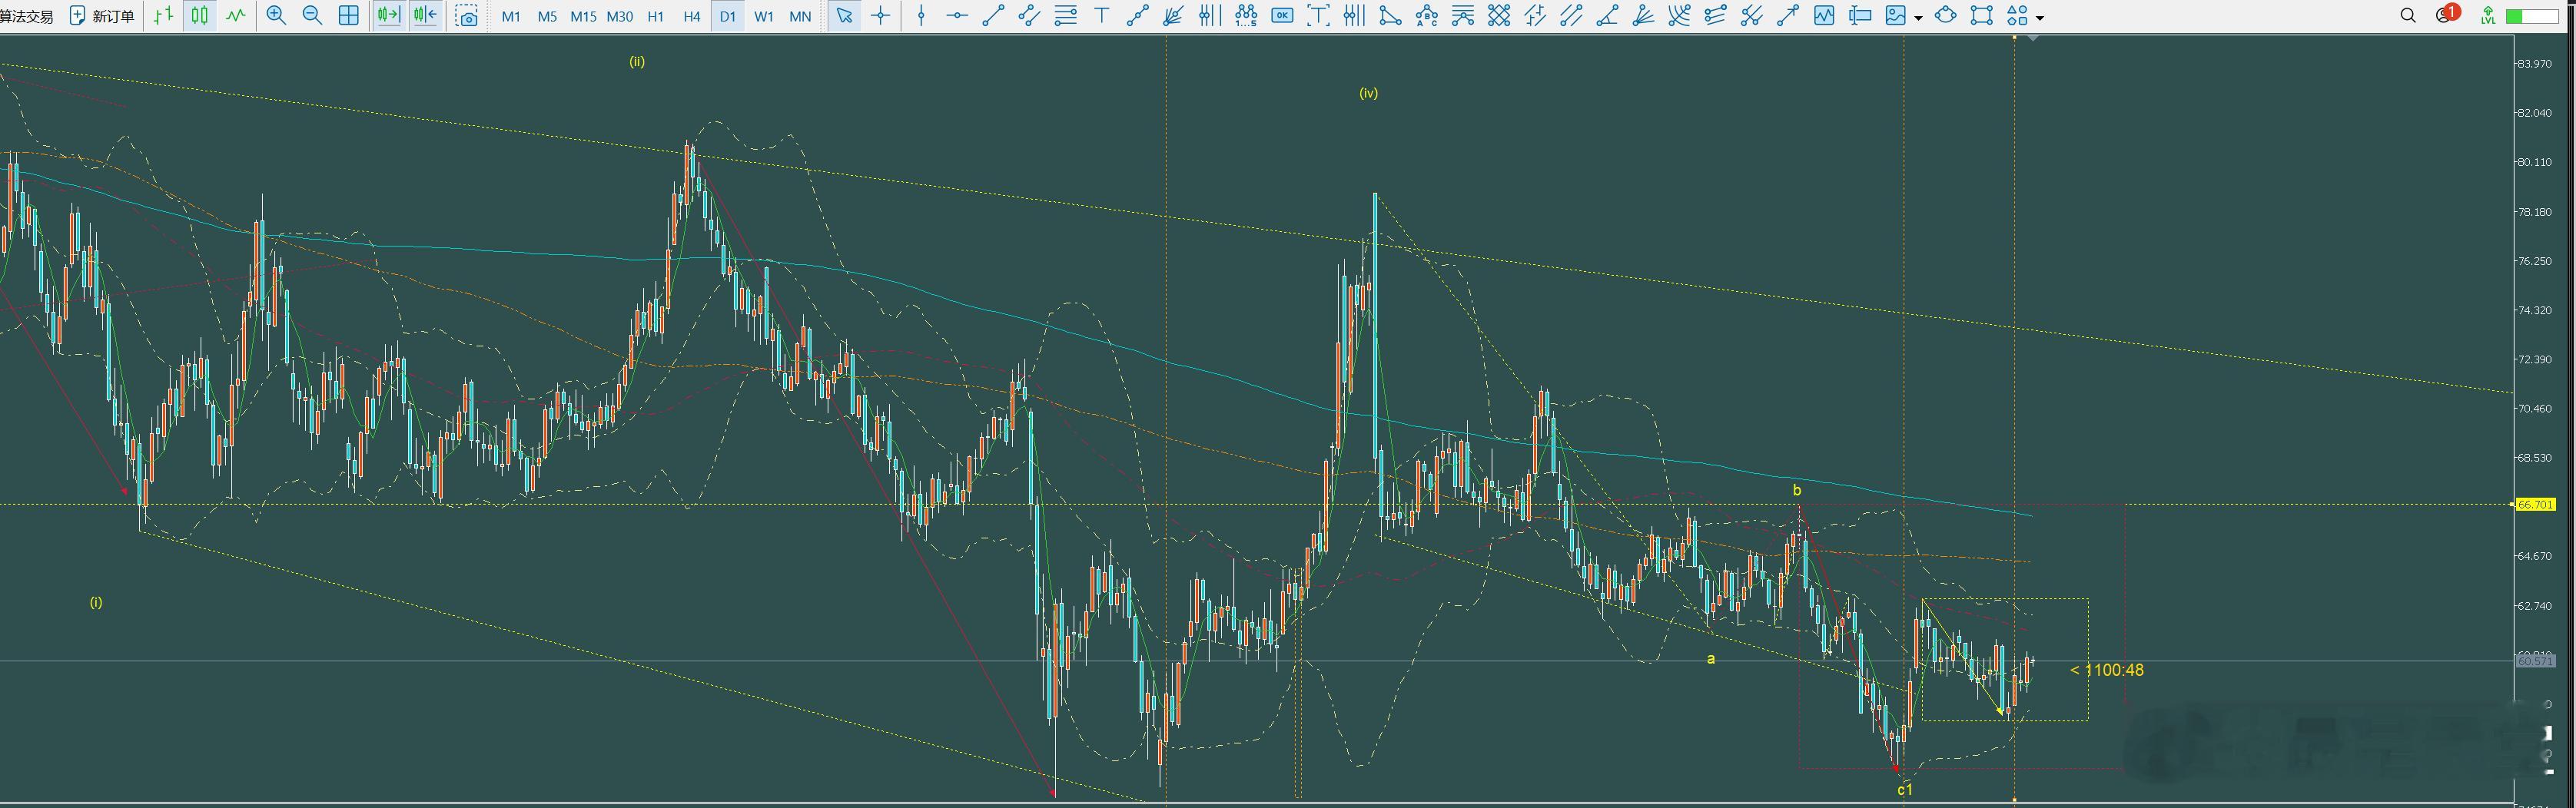Select the ABC correction wave tool
Screen dimensions: 2576x808
(1427, 16)
